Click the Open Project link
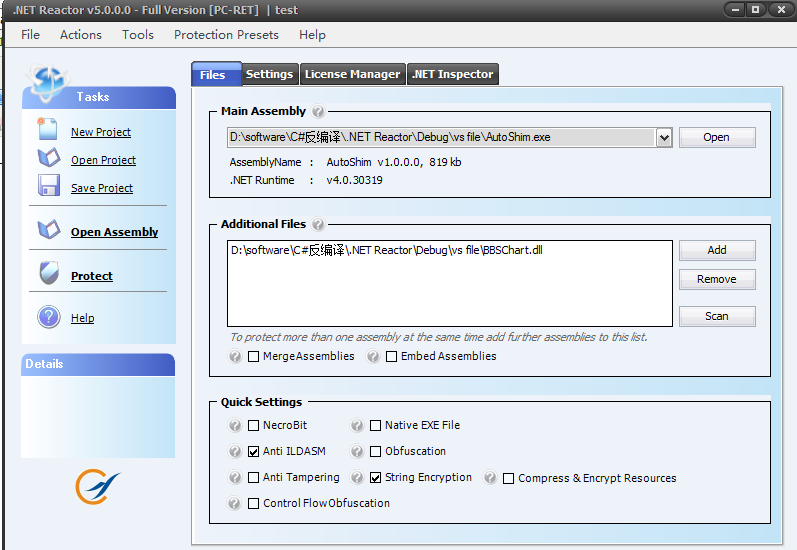The image size is (797, 550). click(x=103, y=160)
